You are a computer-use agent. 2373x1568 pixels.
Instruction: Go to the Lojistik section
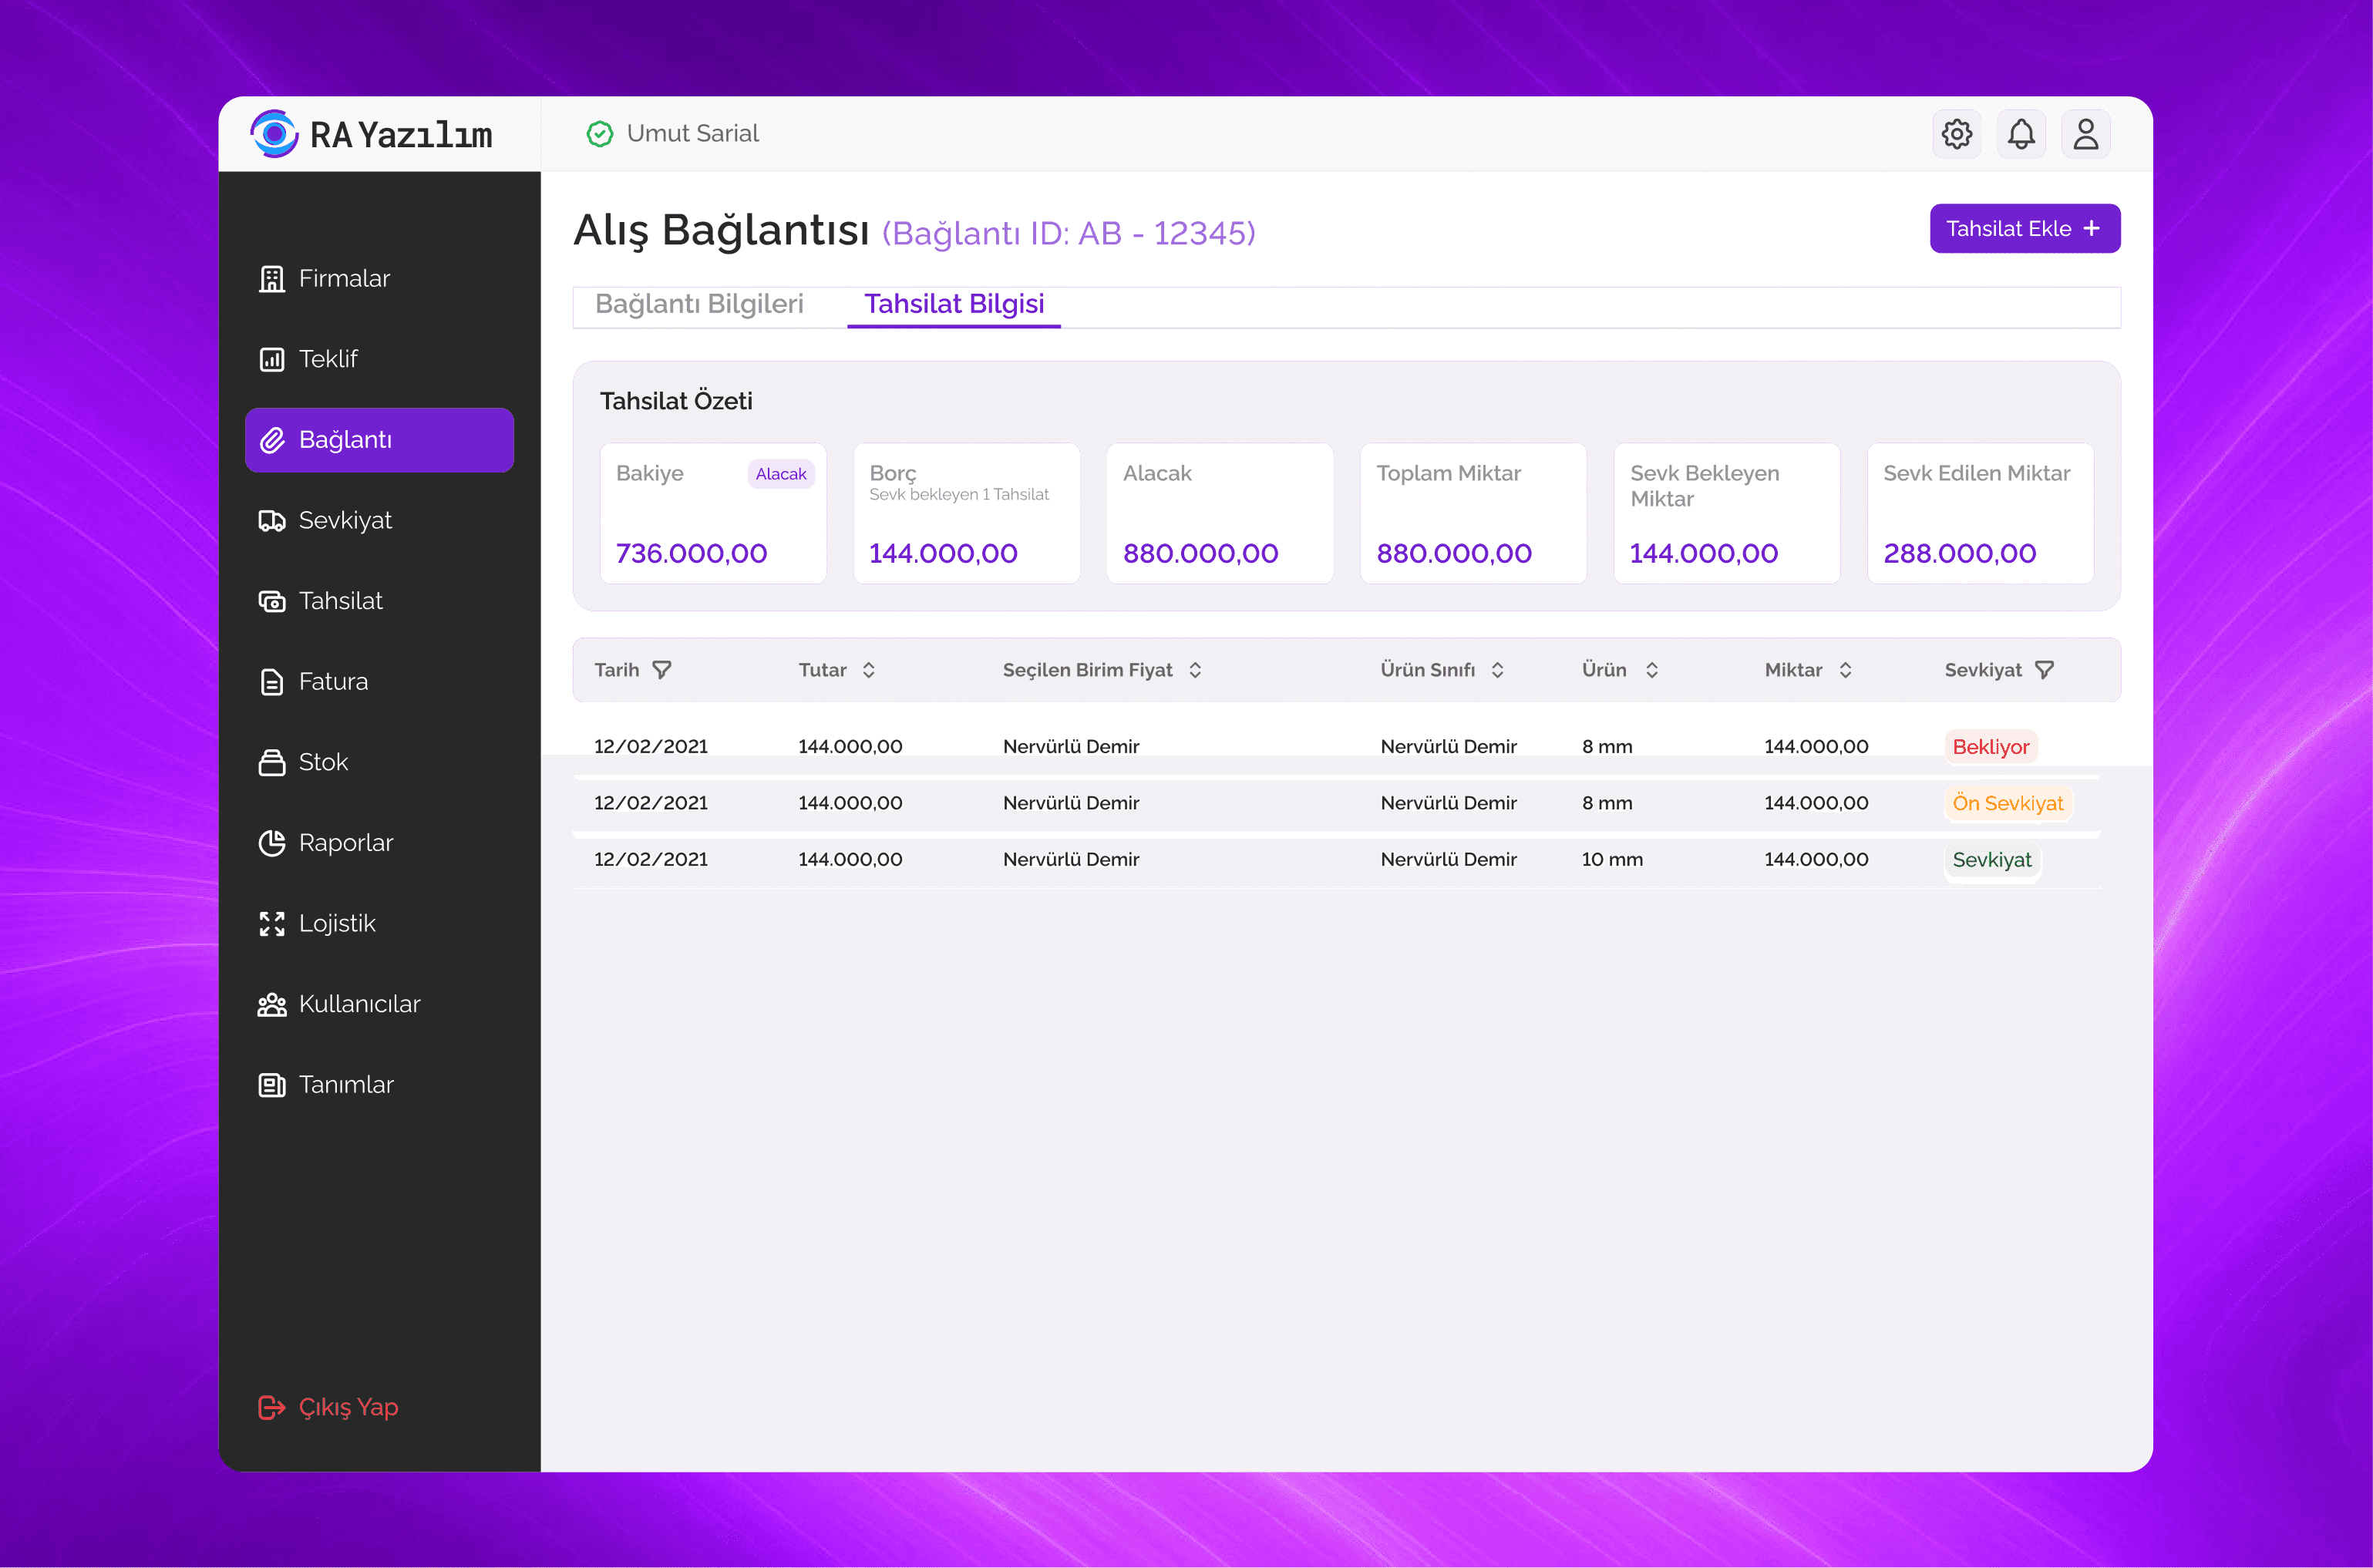click(337, 924)
